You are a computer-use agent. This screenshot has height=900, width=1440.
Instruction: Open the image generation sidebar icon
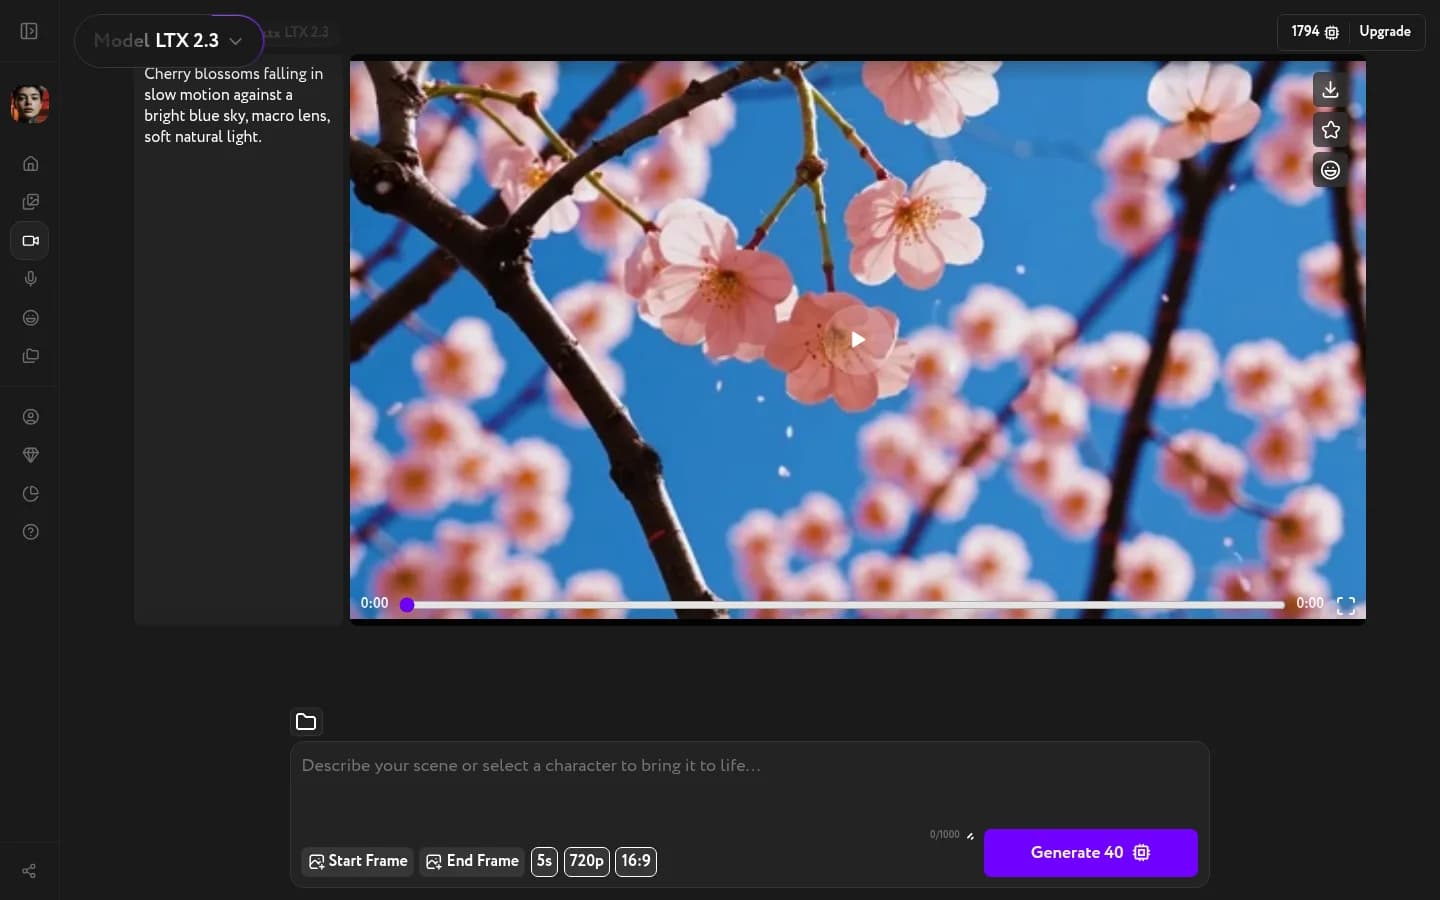point(30,201)
